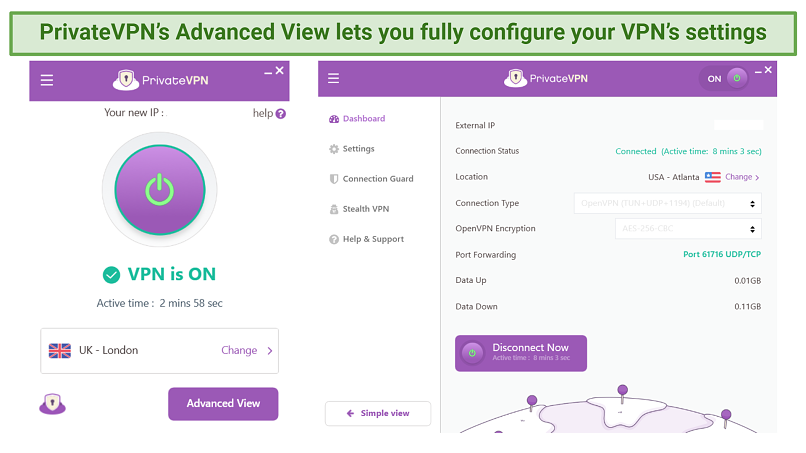Click the Data Down 0.11GB value
Viewport: 806px width, 453px height.
point(747,306)
